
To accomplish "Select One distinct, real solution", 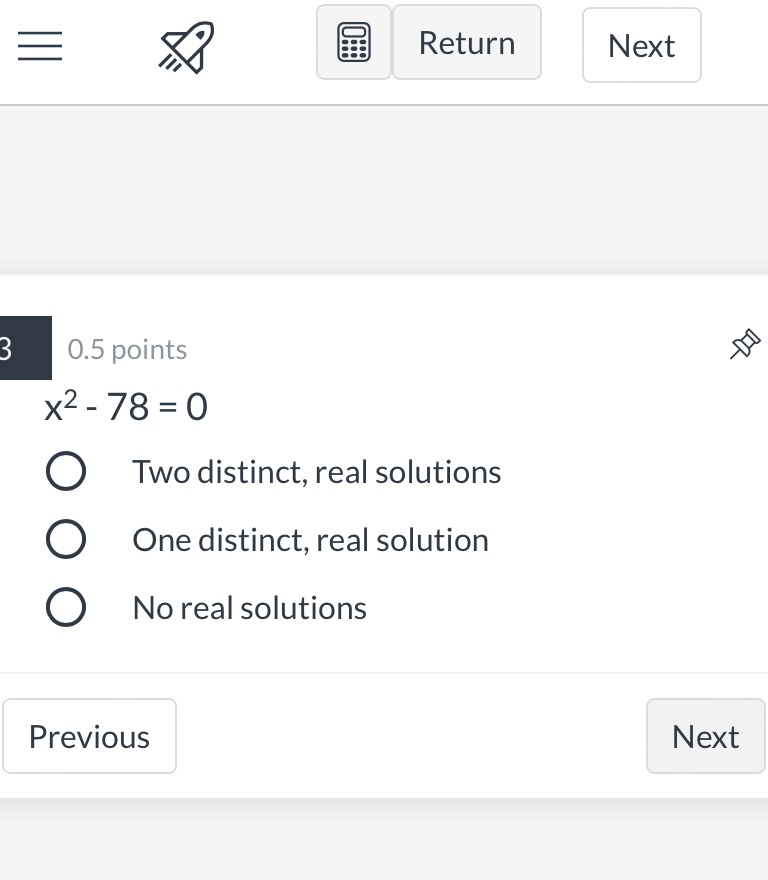I will [66, 539].
